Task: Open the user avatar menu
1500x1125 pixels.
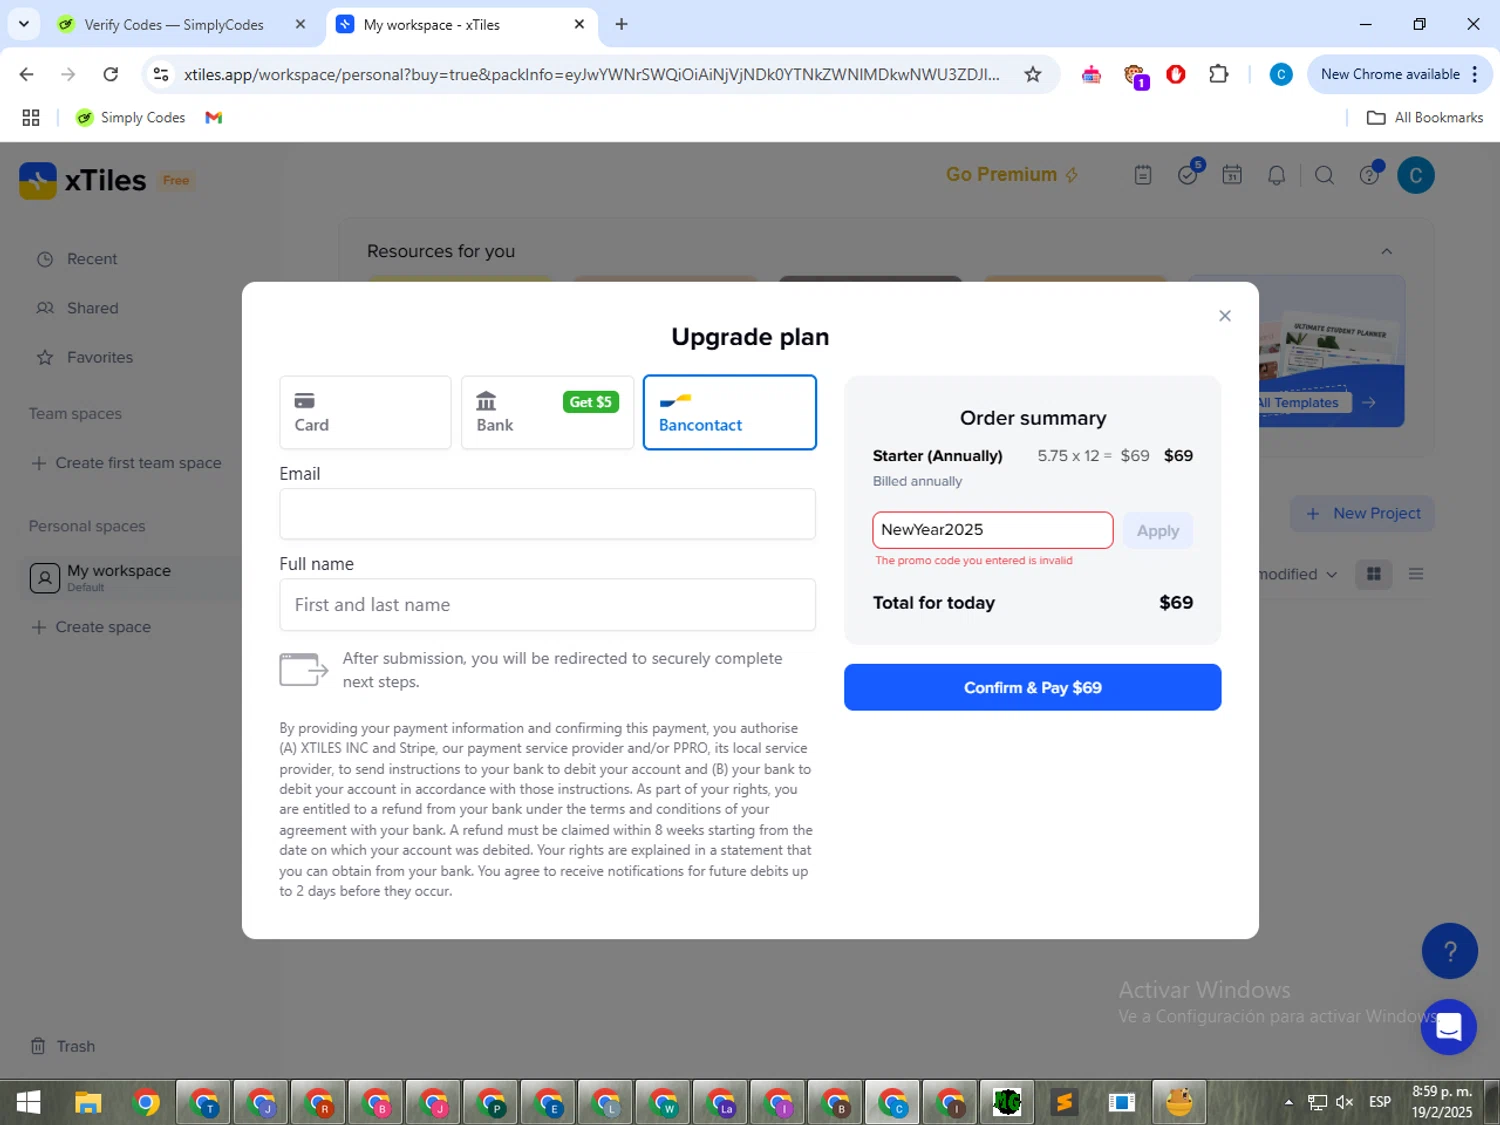Action: [x=1415, y=175]
